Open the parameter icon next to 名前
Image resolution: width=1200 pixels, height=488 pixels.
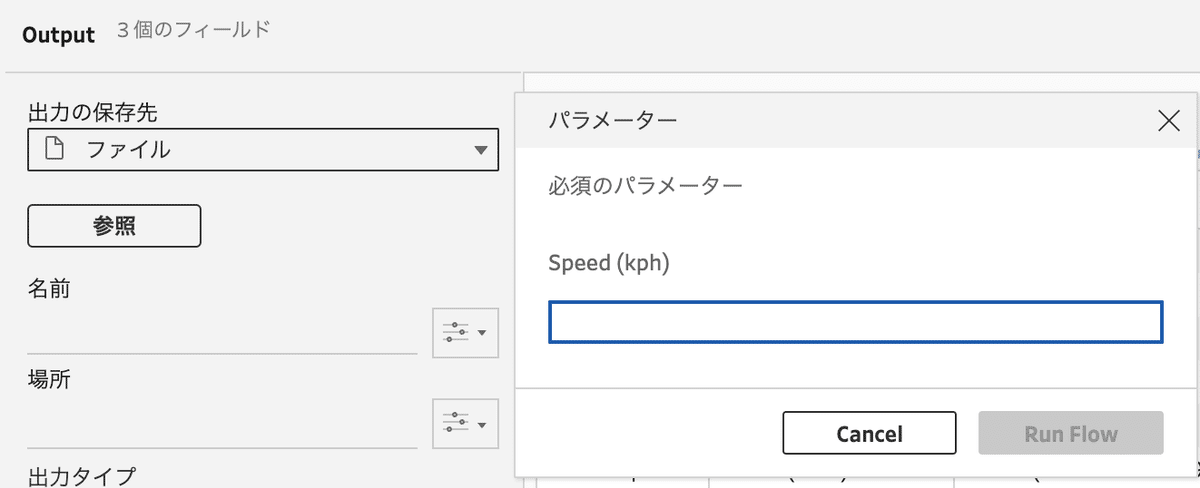pos(465,332)
